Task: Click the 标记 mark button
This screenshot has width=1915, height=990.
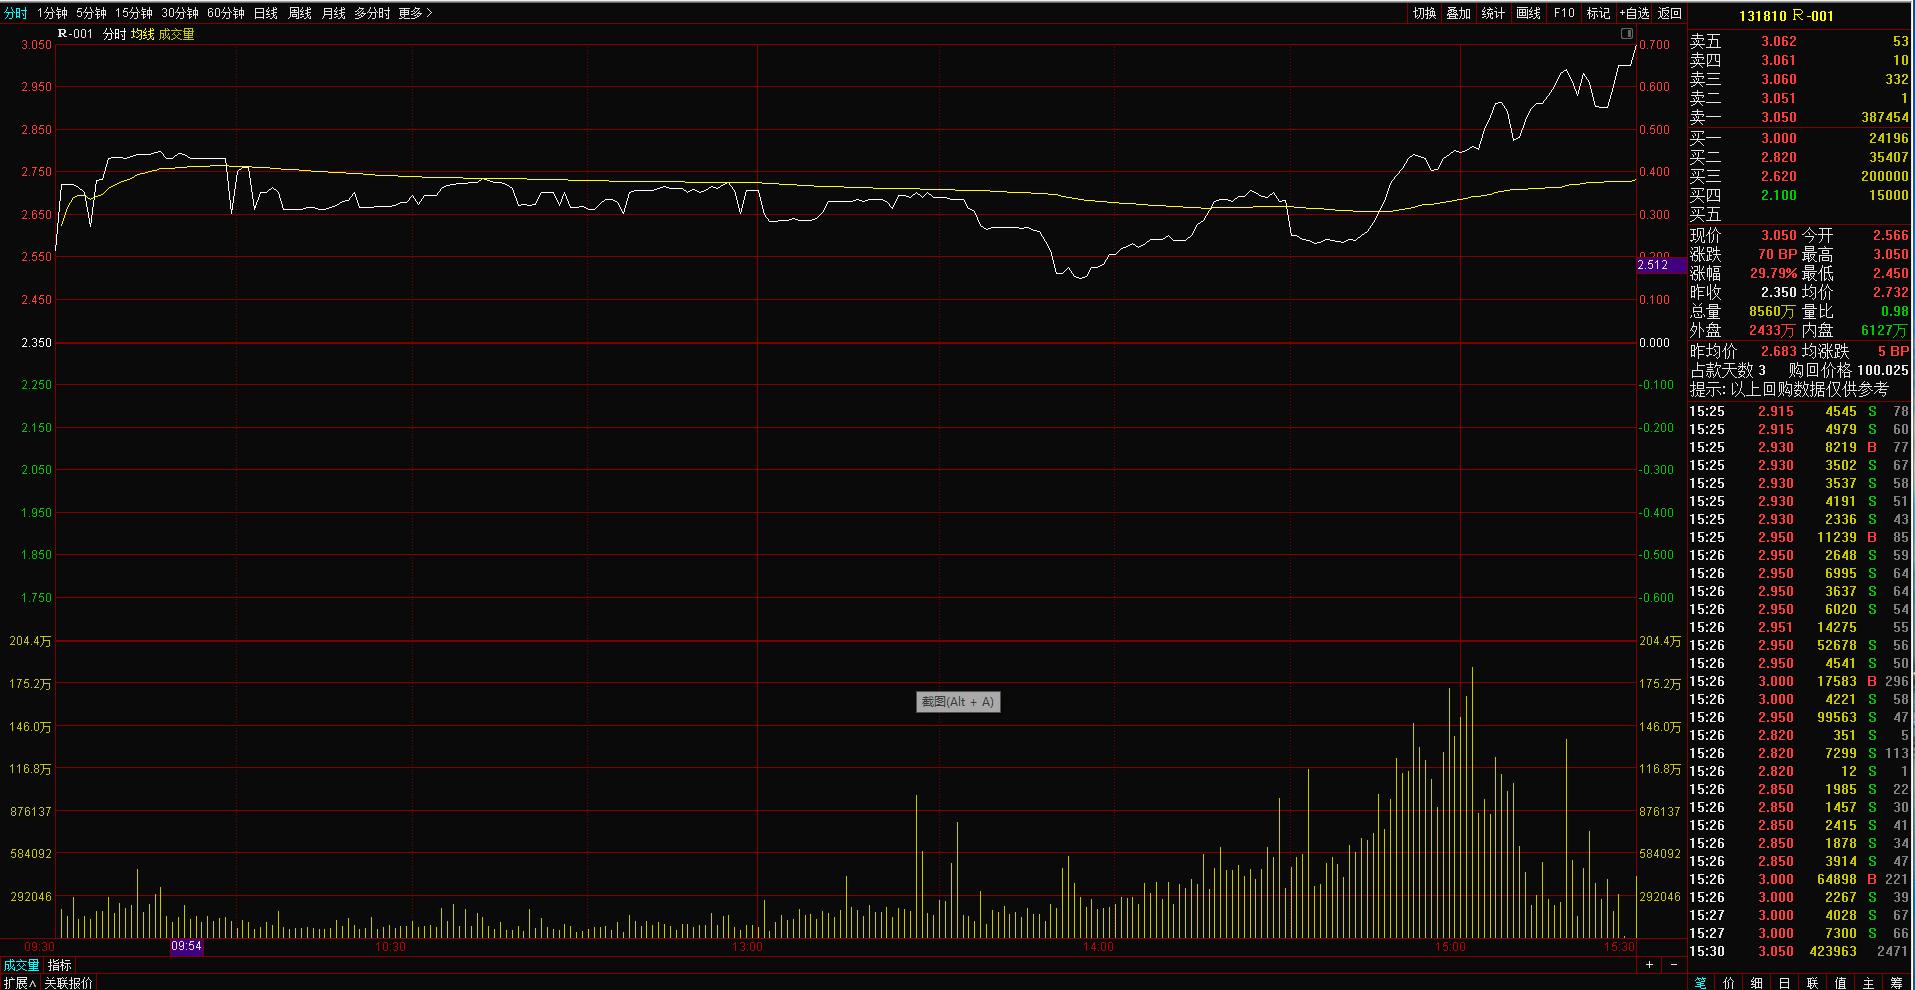Action: 1598,13
